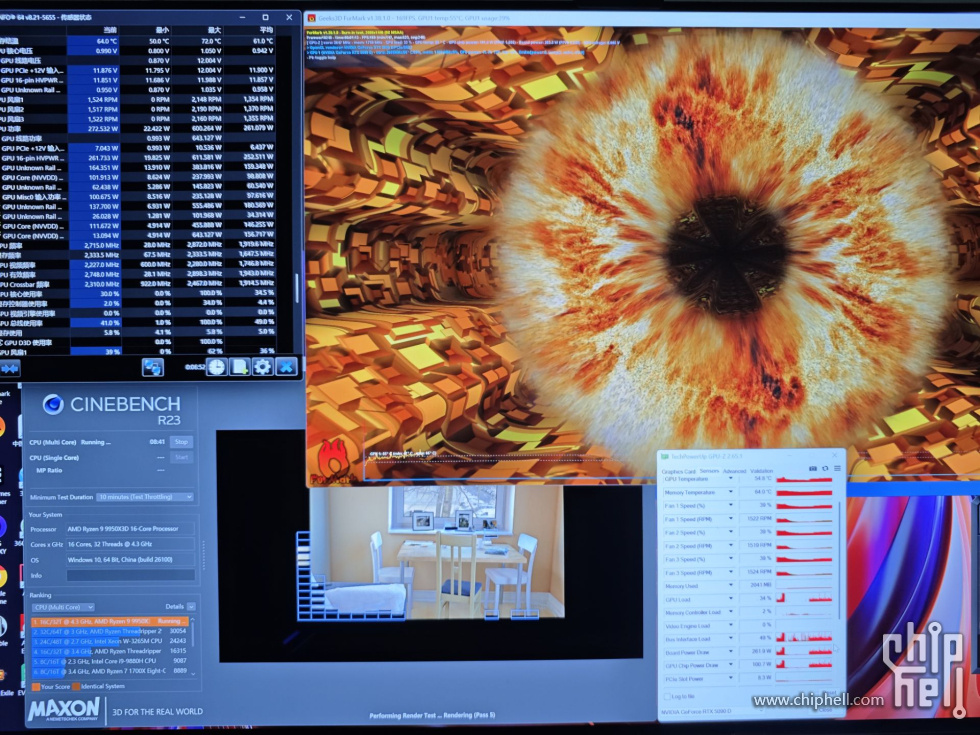980x735 pixels.
Task: Click the FurMark window title icon
Action: pyautogui.click(x=311, y=18)
